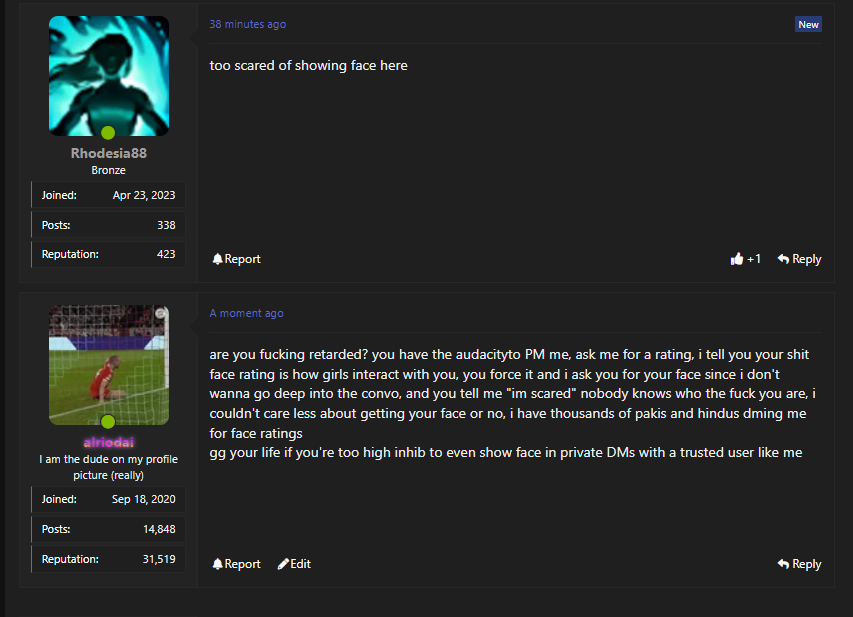Screen dimensions: 853x617
Task: Click the green online dot on alriodai's avatar
Action: click(x=108, y=421)
